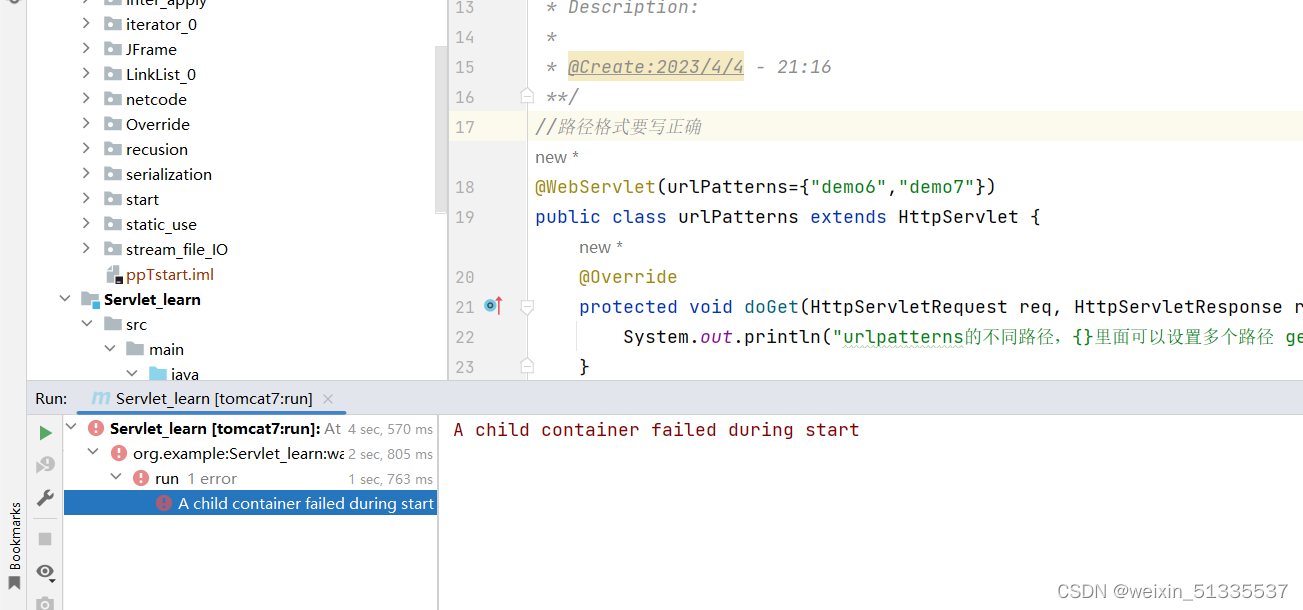The image size is (1303, 610).
Task: Collapse the Servlet_learn project node
Action: pyautogui.click(x=64, y=298)
